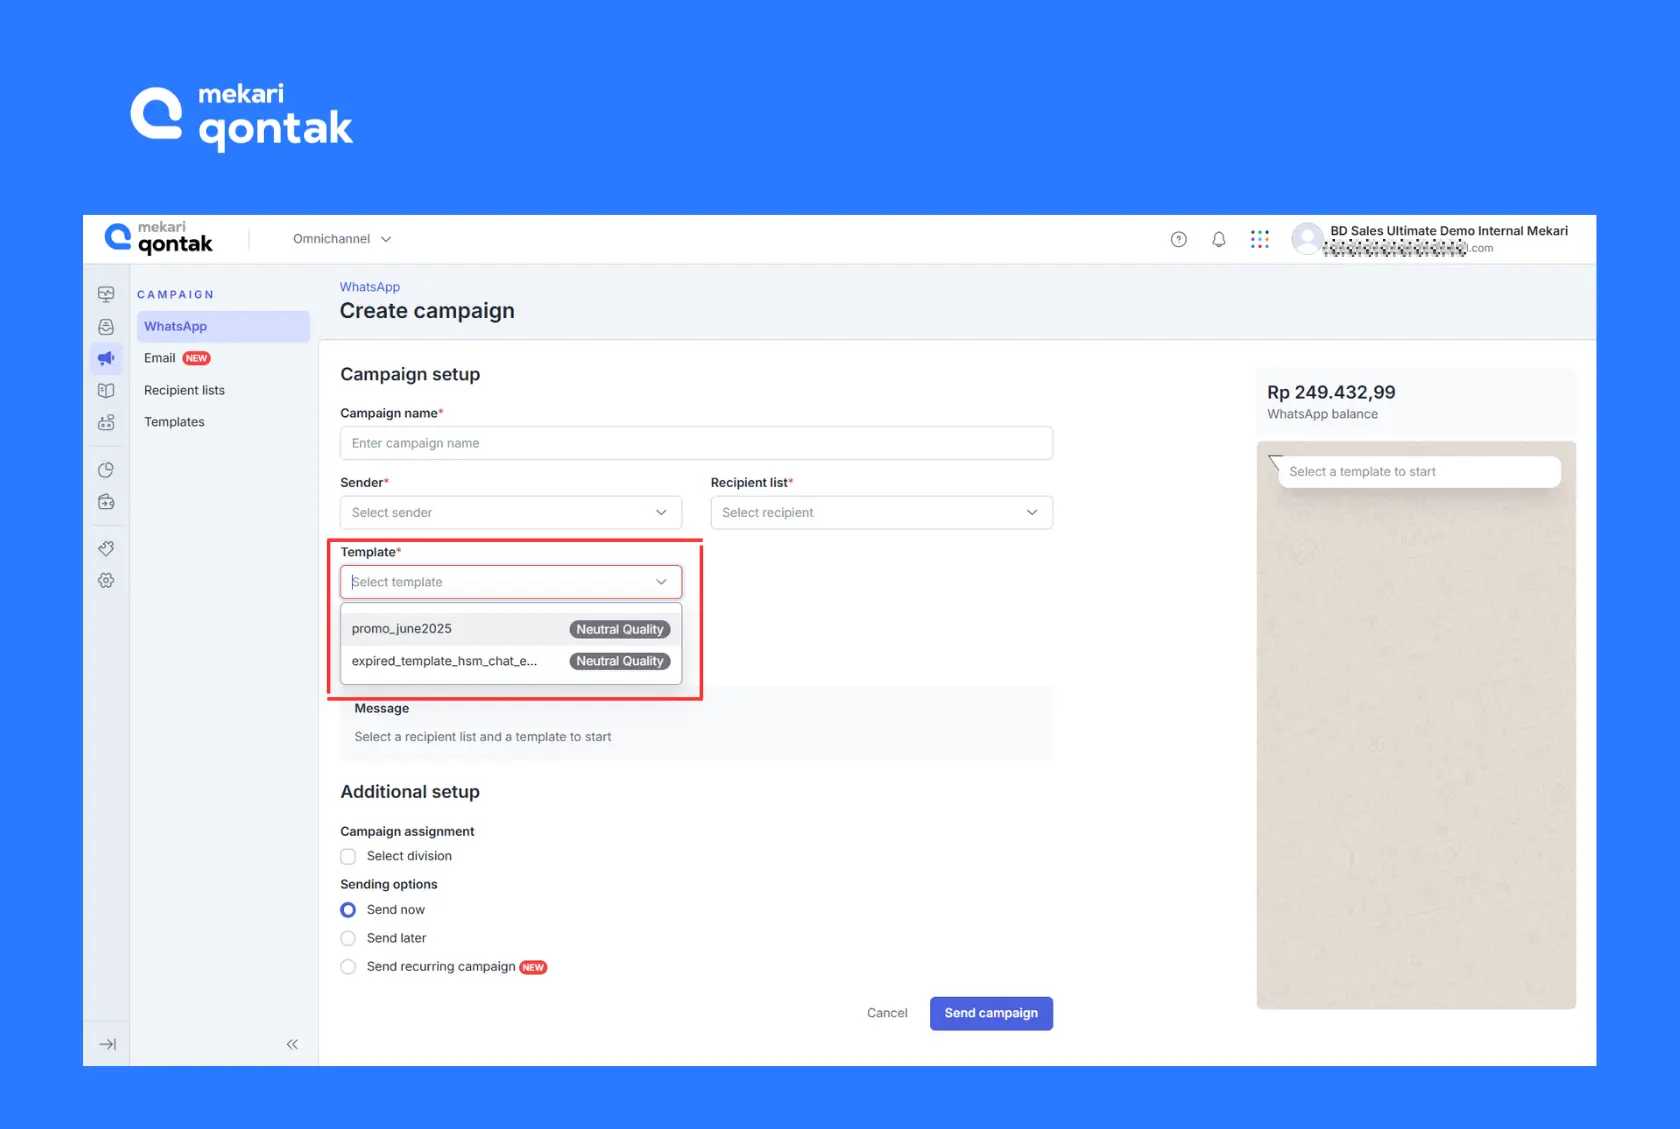Click the Send campaign button
Image resolution: width=1680 pixels, height=1129 pixels.
(x=990, y=1013)
